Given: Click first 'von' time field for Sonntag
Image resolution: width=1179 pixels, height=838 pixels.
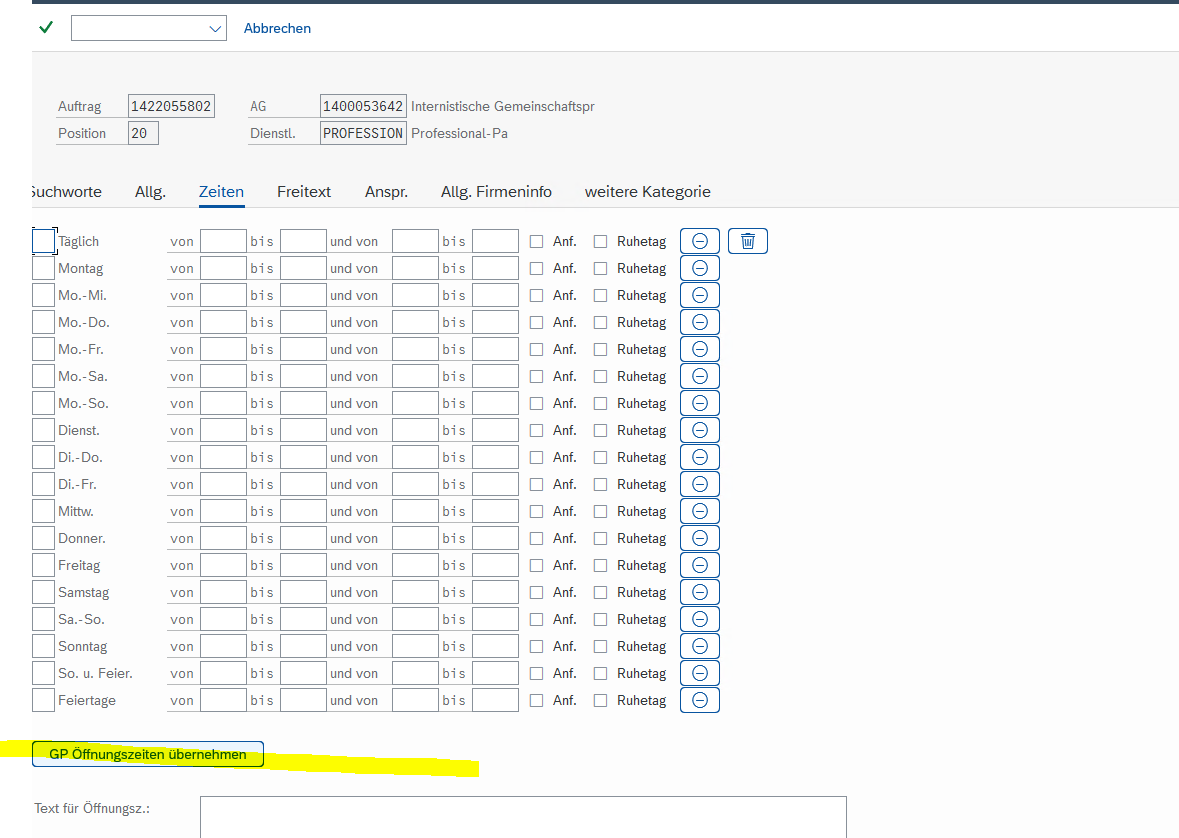Looking at the screenshot, I should pos(223,647).
